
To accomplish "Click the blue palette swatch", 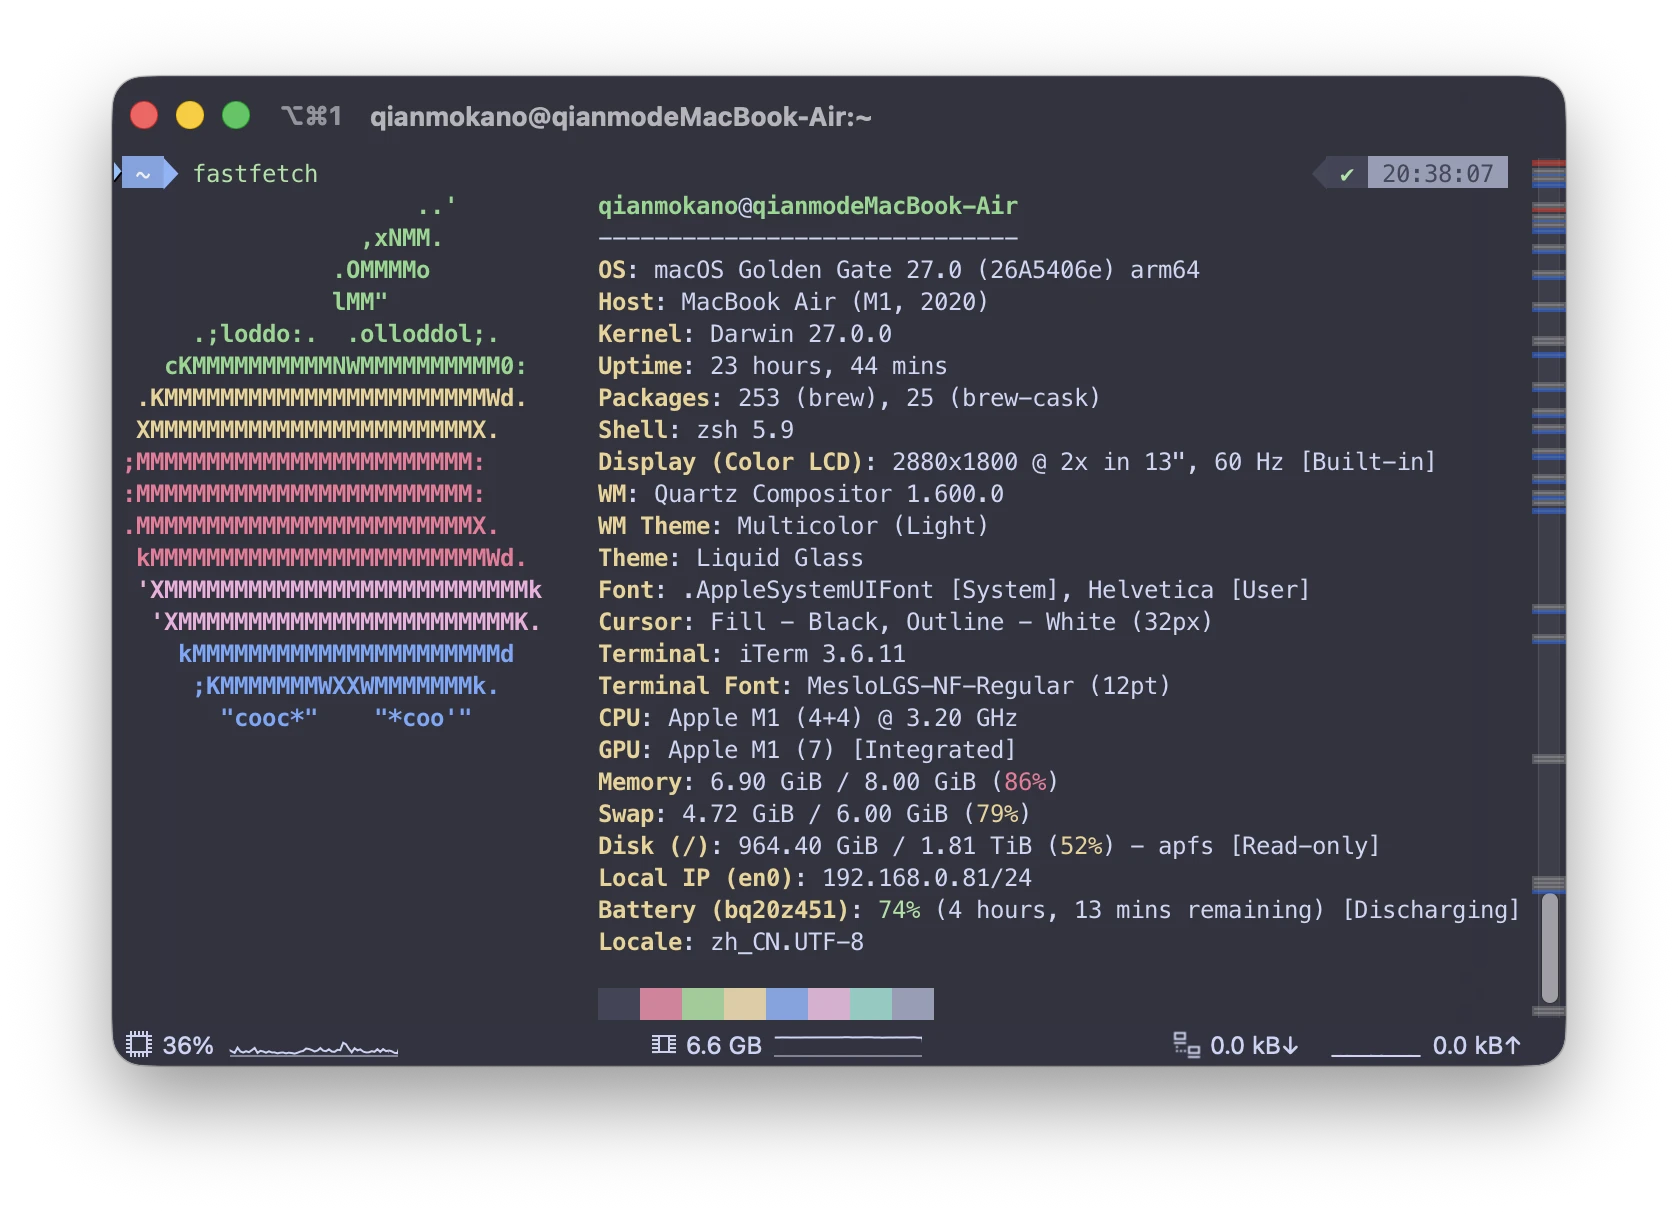I will click(787, 1004).
